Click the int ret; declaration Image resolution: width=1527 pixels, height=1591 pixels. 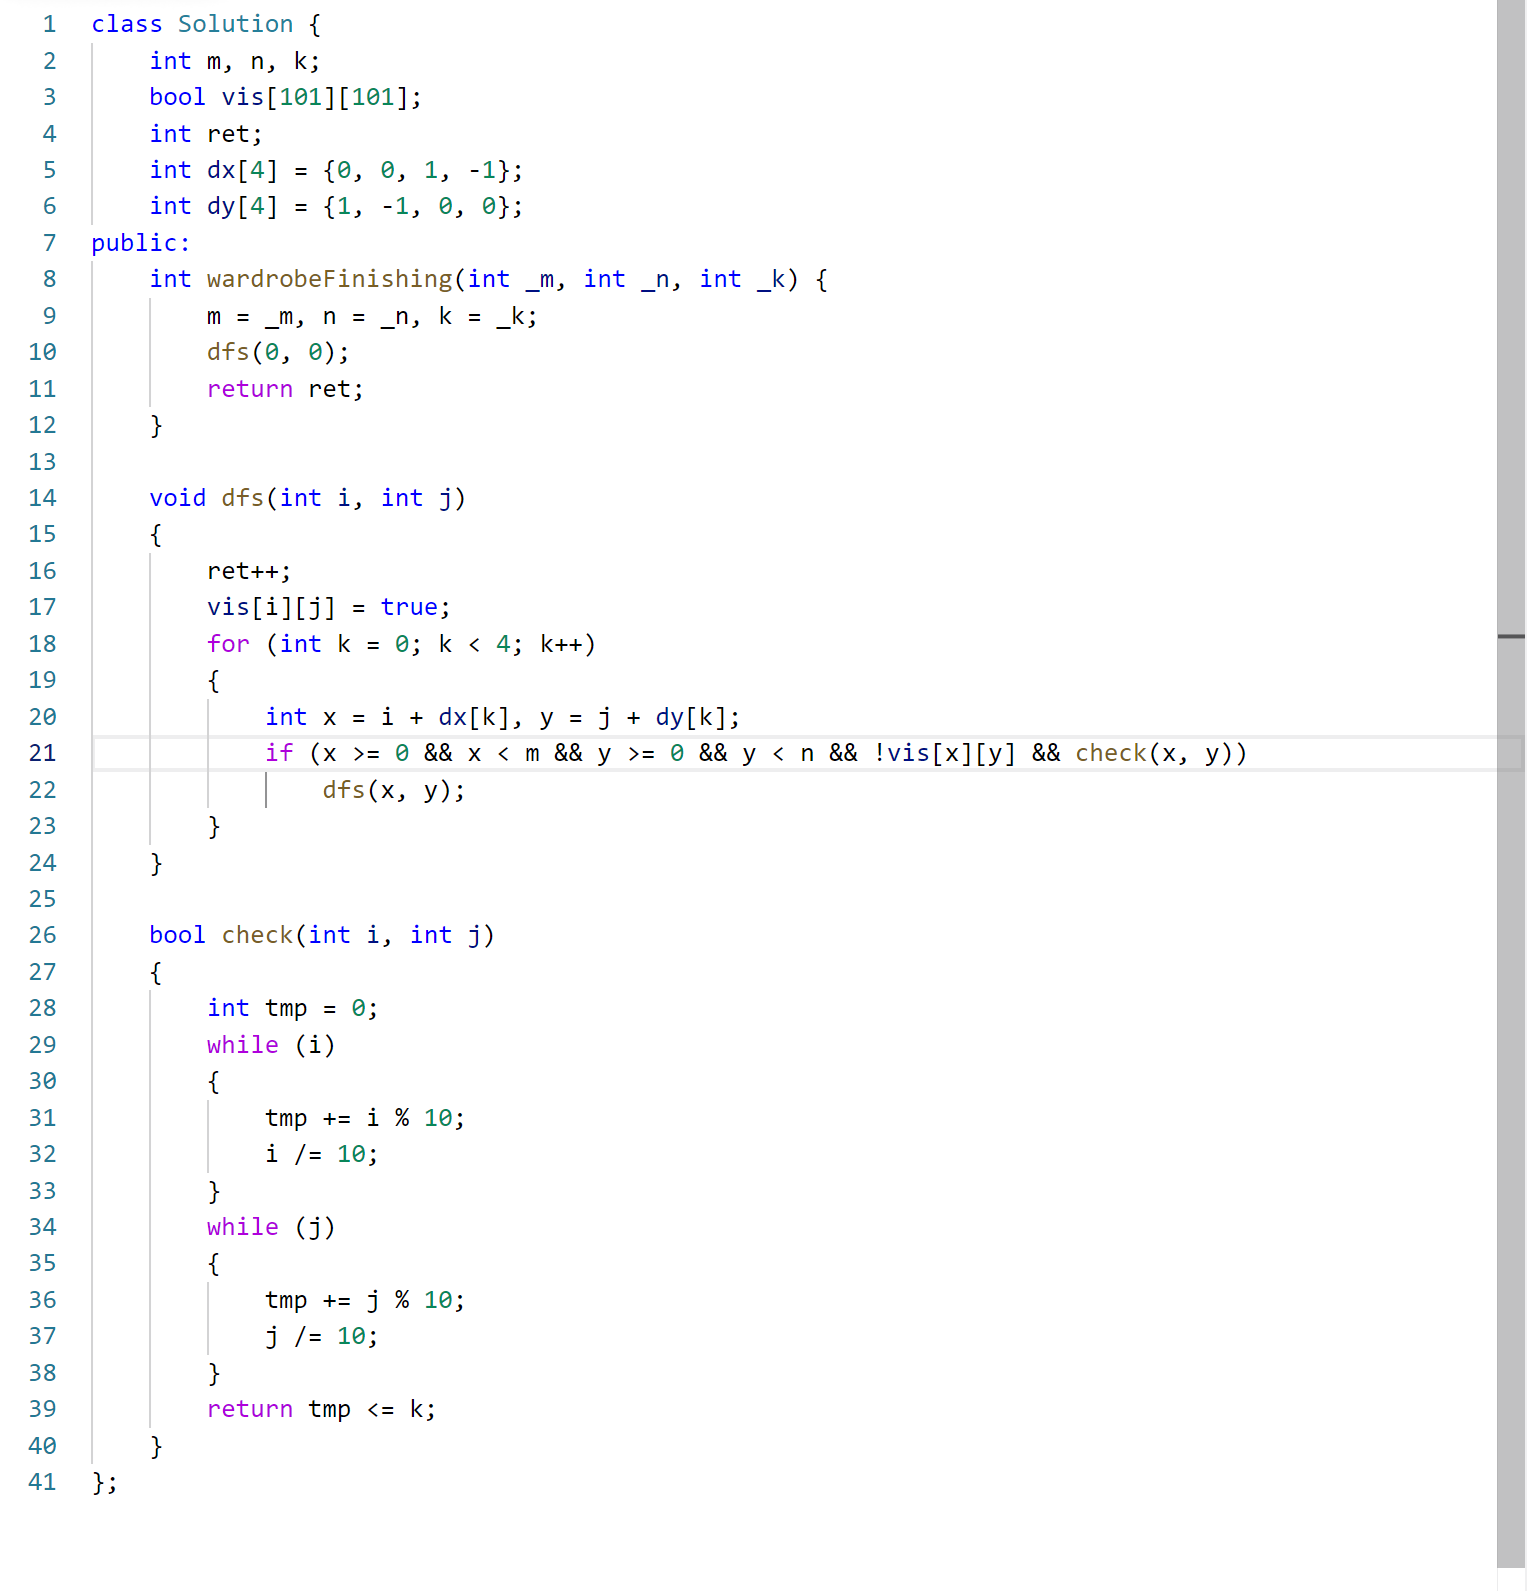point(206,134)
